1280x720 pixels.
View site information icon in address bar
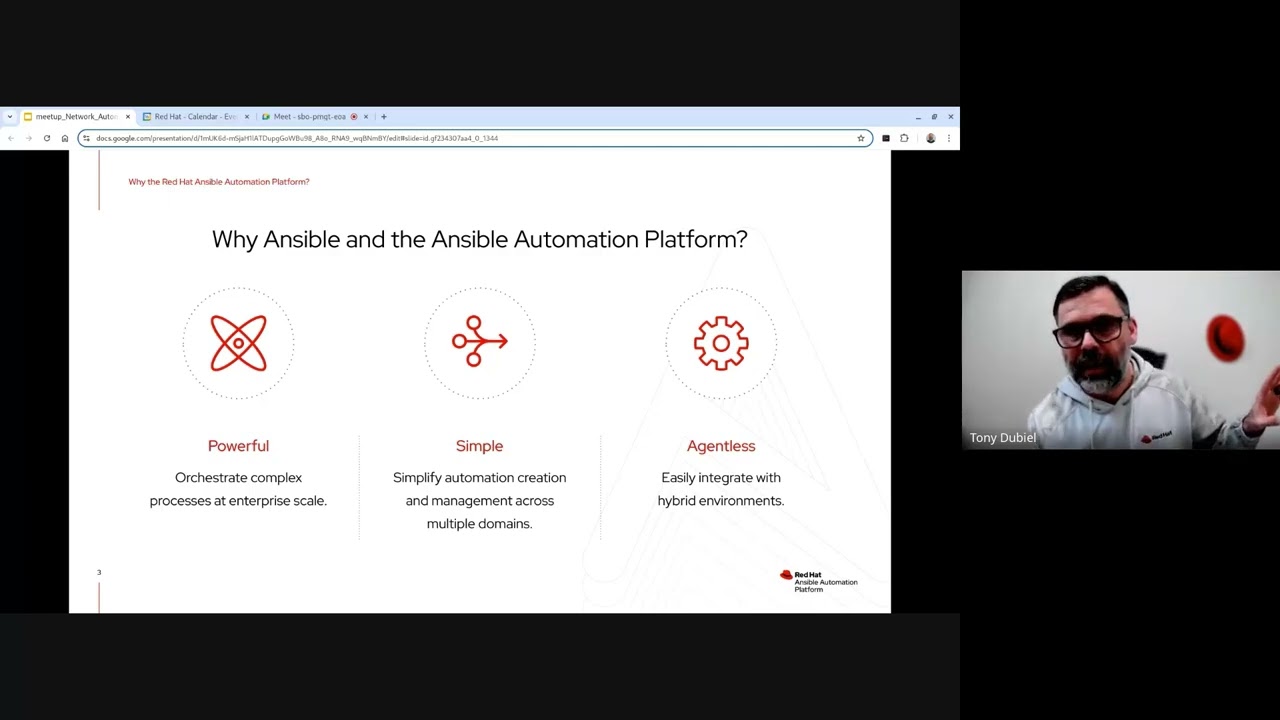pyautogui.click(x=87, y=138)
